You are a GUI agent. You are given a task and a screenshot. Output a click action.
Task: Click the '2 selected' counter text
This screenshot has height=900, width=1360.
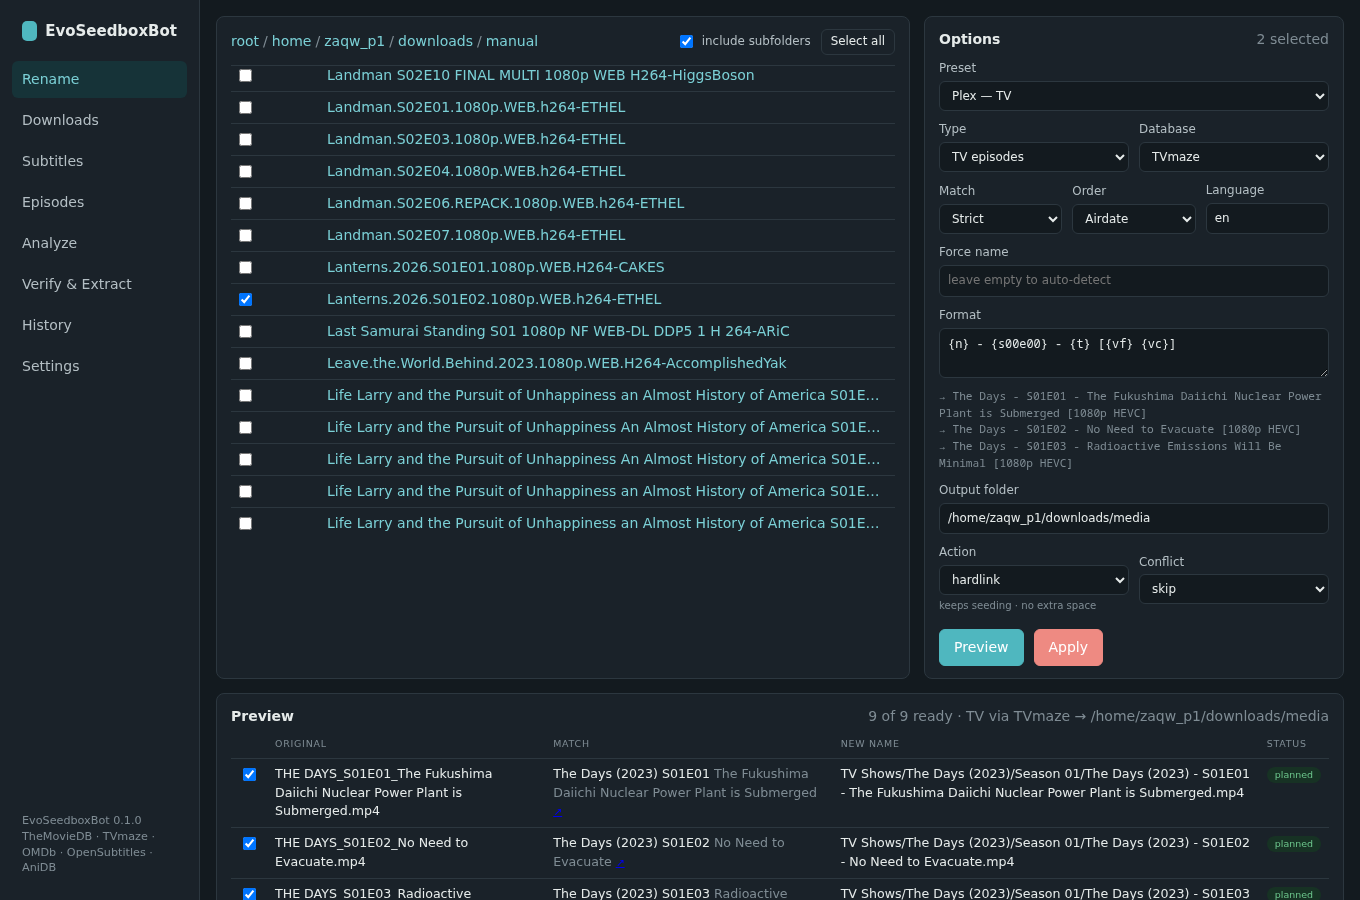click(1292, 39)
